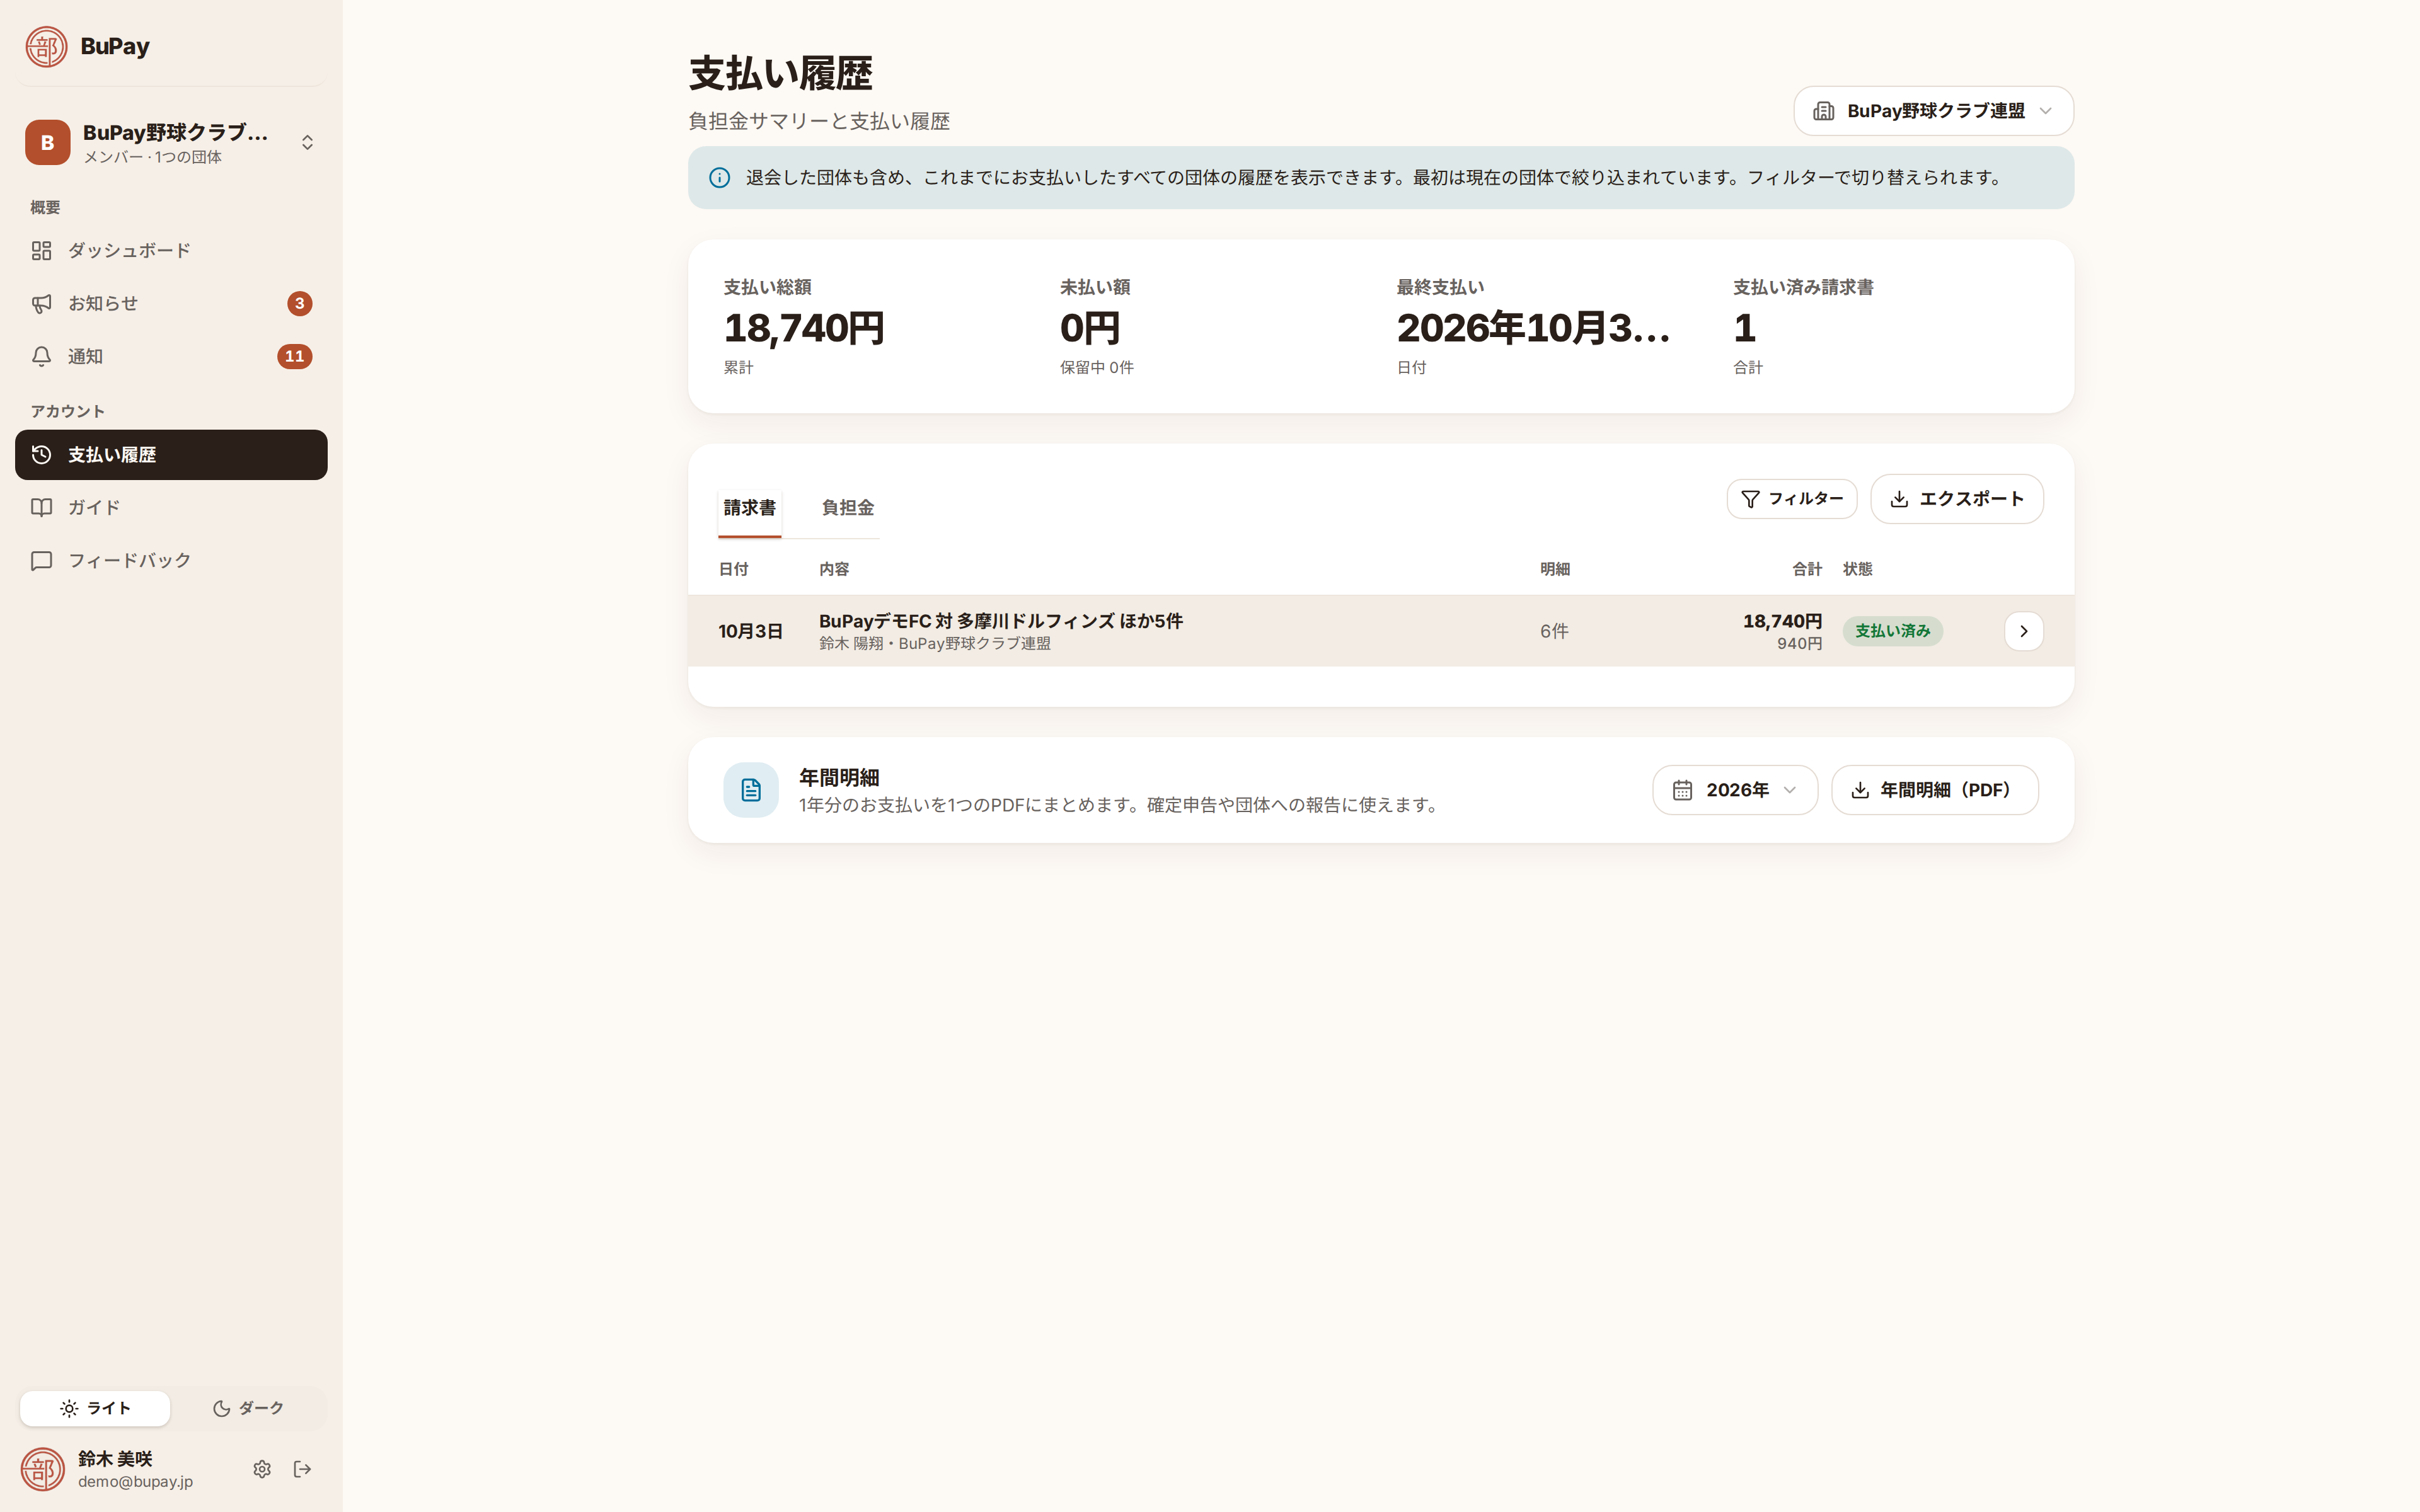Click the BuPay logo in the sidebar header
Screen dimensions: 2420x1512
coord(46,46)
